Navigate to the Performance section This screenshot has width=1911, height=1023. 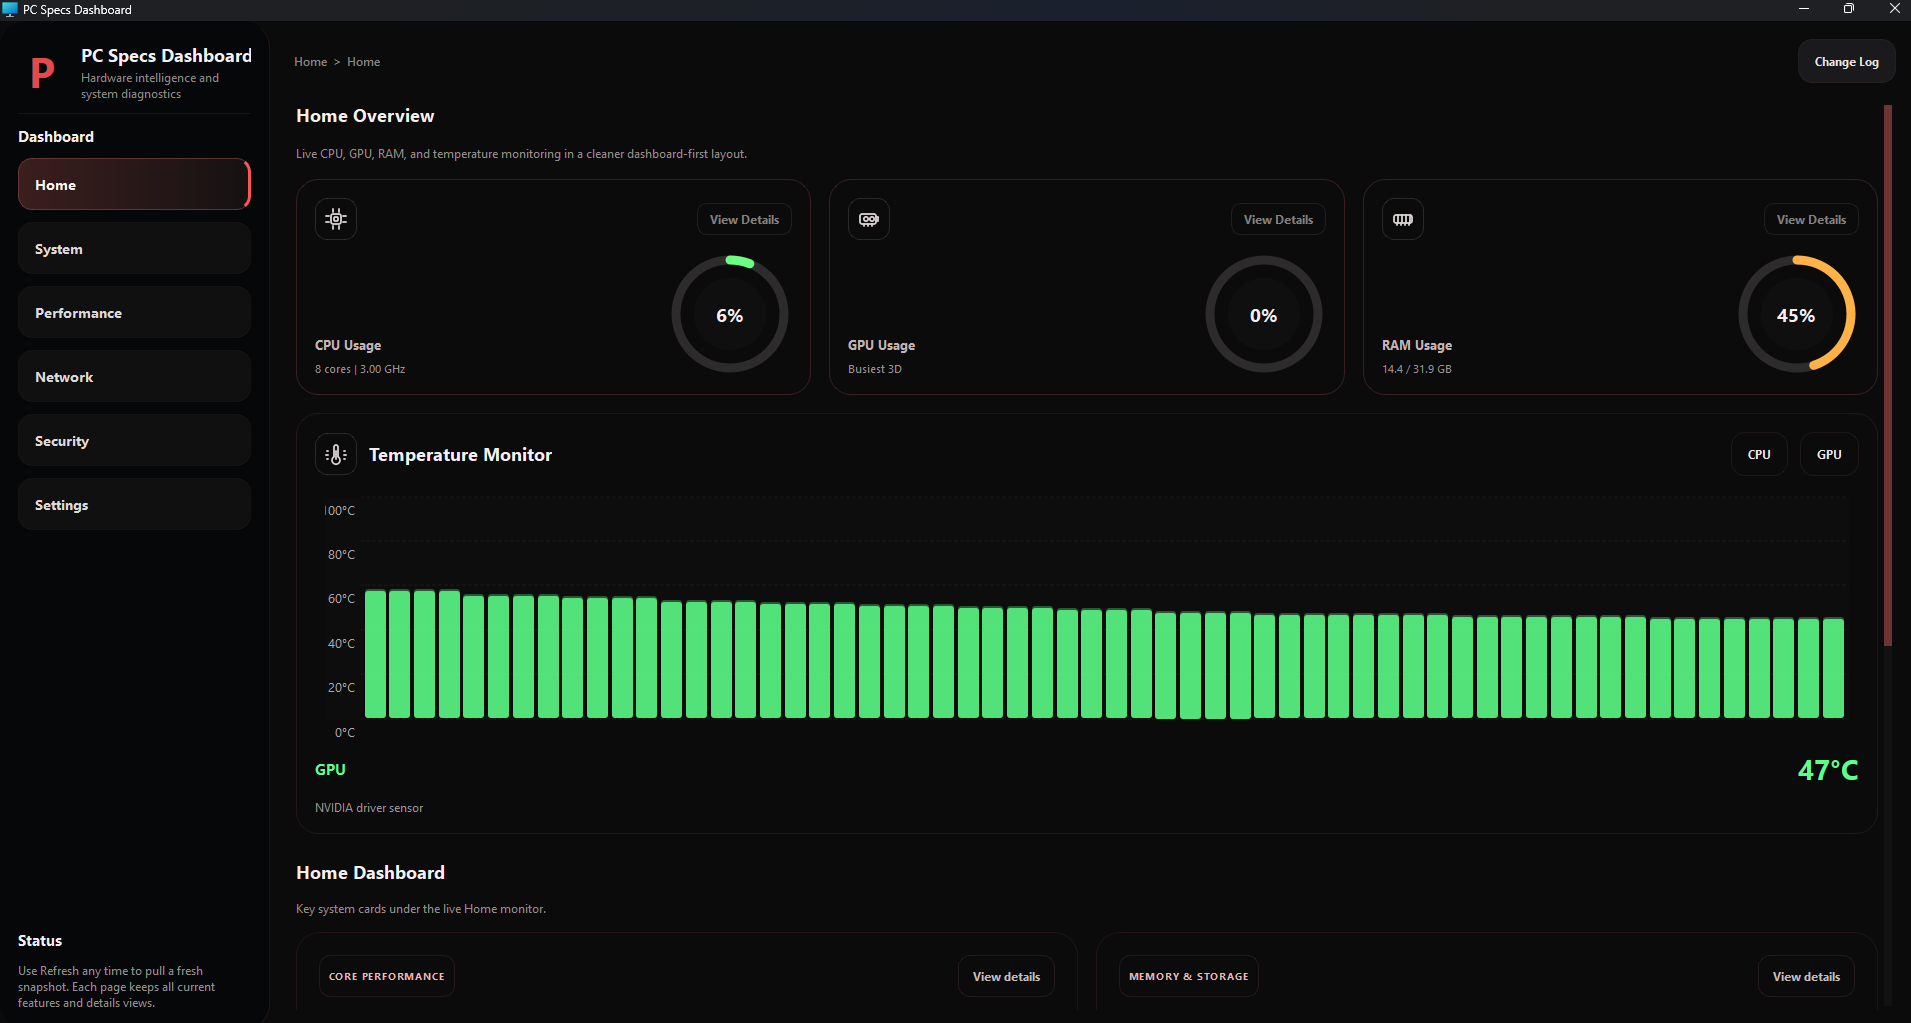(x=134, y=312)
